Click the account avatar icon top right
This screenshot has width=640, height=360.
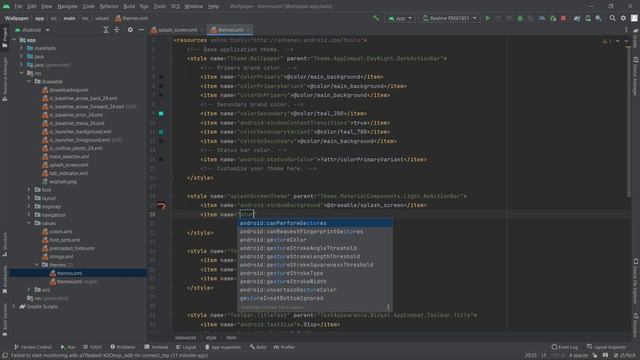[634, 18]
